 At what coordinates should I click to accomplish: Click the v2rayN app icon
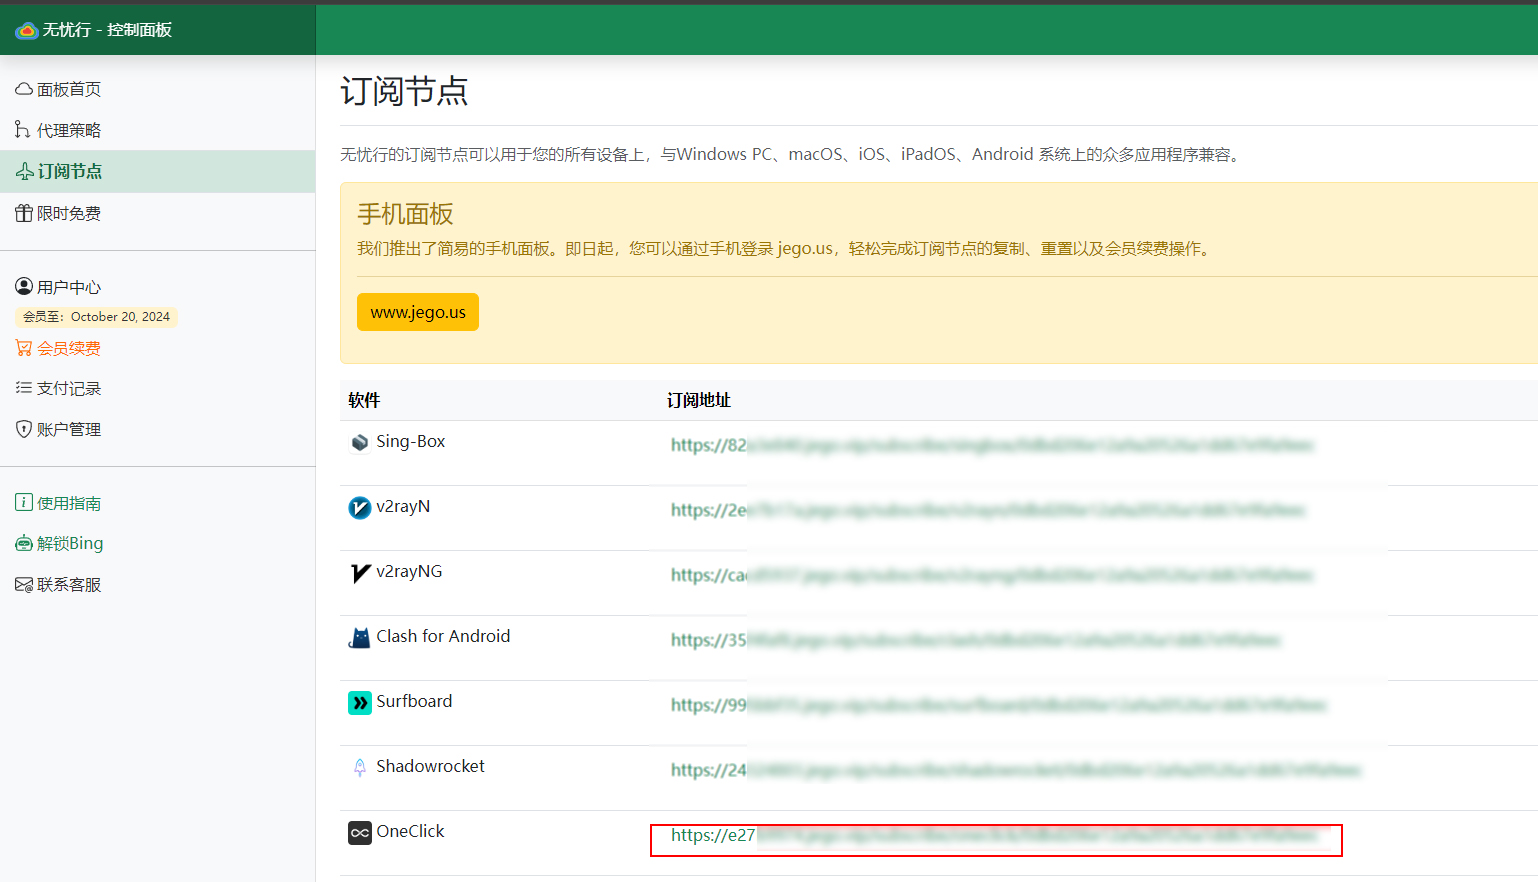coord(360,508)
